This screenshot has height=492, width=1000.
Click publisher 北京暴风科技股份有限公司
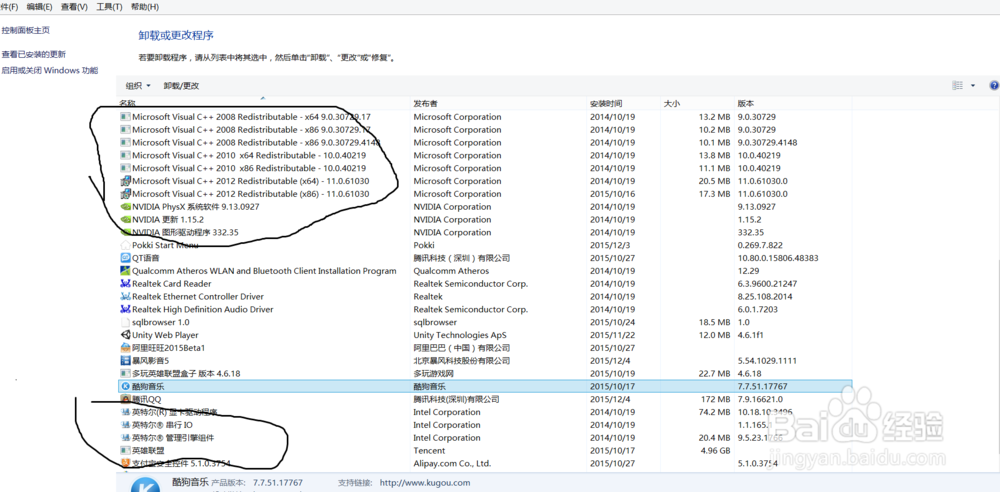click(462, 361)
